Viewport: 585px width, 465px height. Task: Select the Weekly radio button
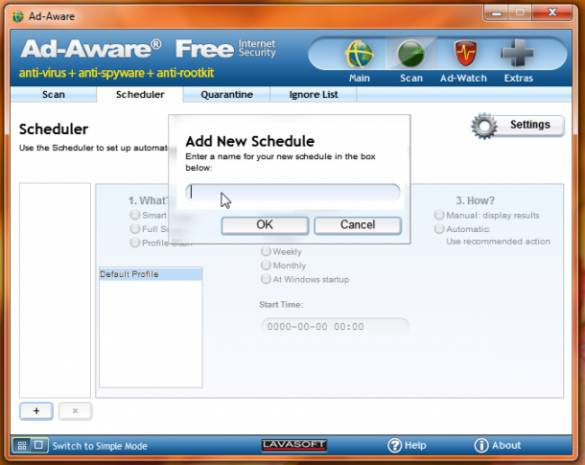point(265,252)
